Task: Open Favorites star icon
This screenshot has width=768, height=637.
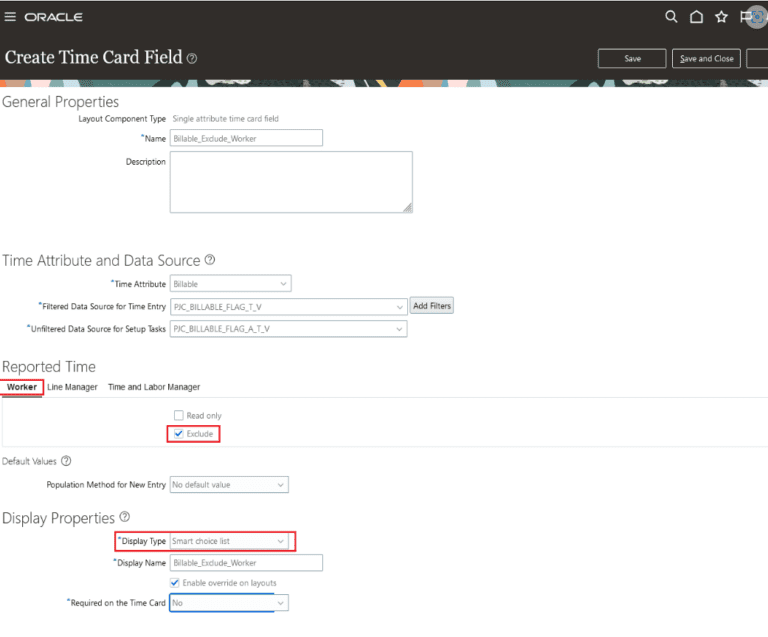Action: (x=721, y=17)
